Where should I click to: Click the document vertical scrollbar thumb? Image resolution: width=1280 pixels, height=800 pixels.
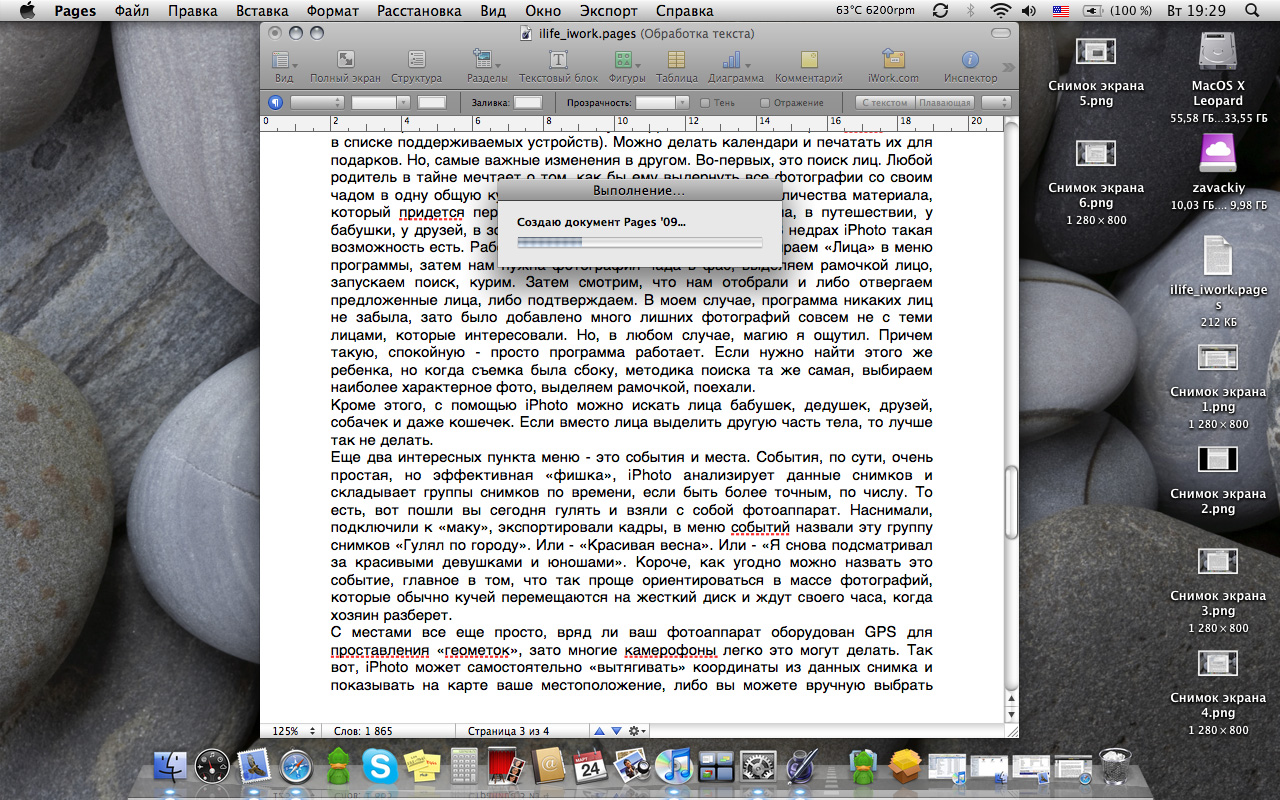click(1011, 502)
